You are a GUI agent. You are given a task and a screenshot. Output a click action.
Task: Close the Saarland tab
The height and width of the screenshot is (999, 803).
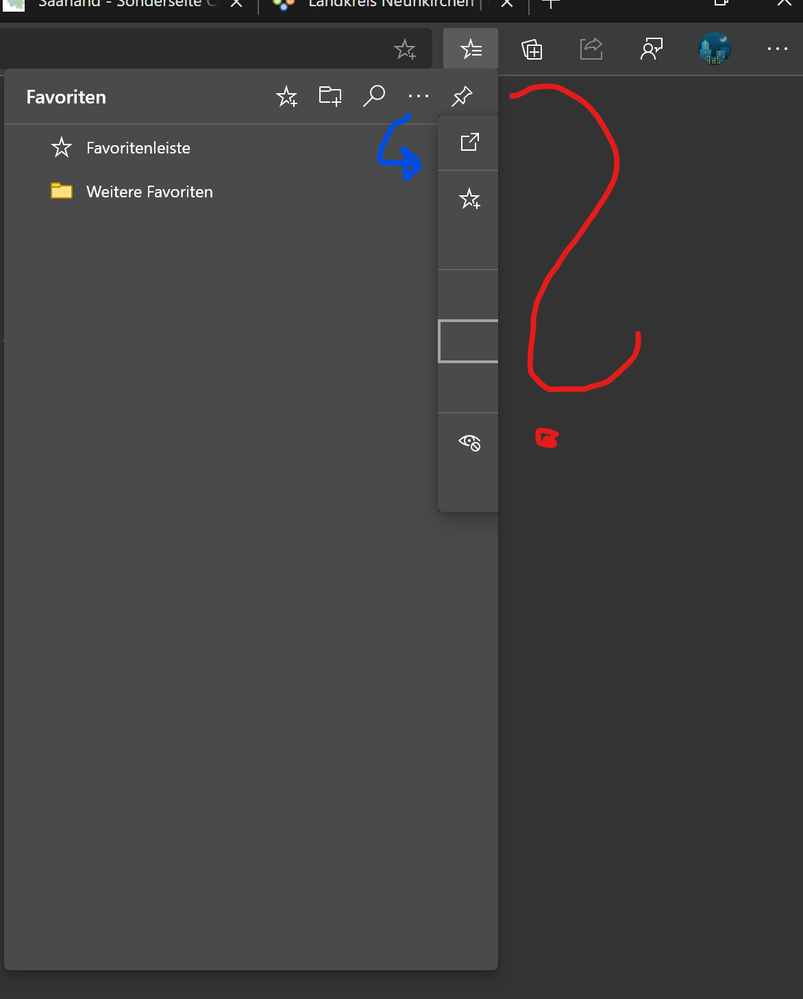(236, 3)
